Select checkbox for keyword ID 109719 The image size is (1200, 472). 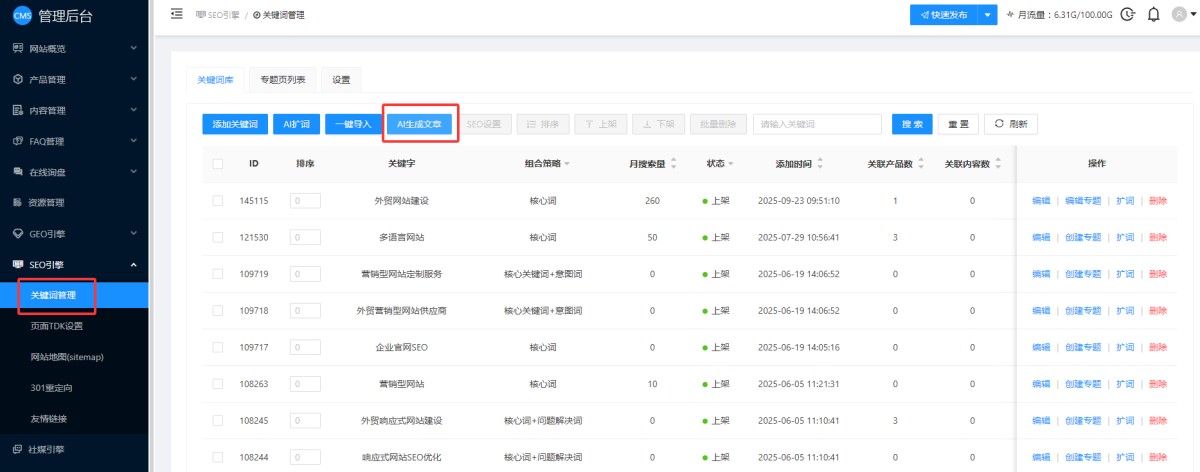point(218,274)
